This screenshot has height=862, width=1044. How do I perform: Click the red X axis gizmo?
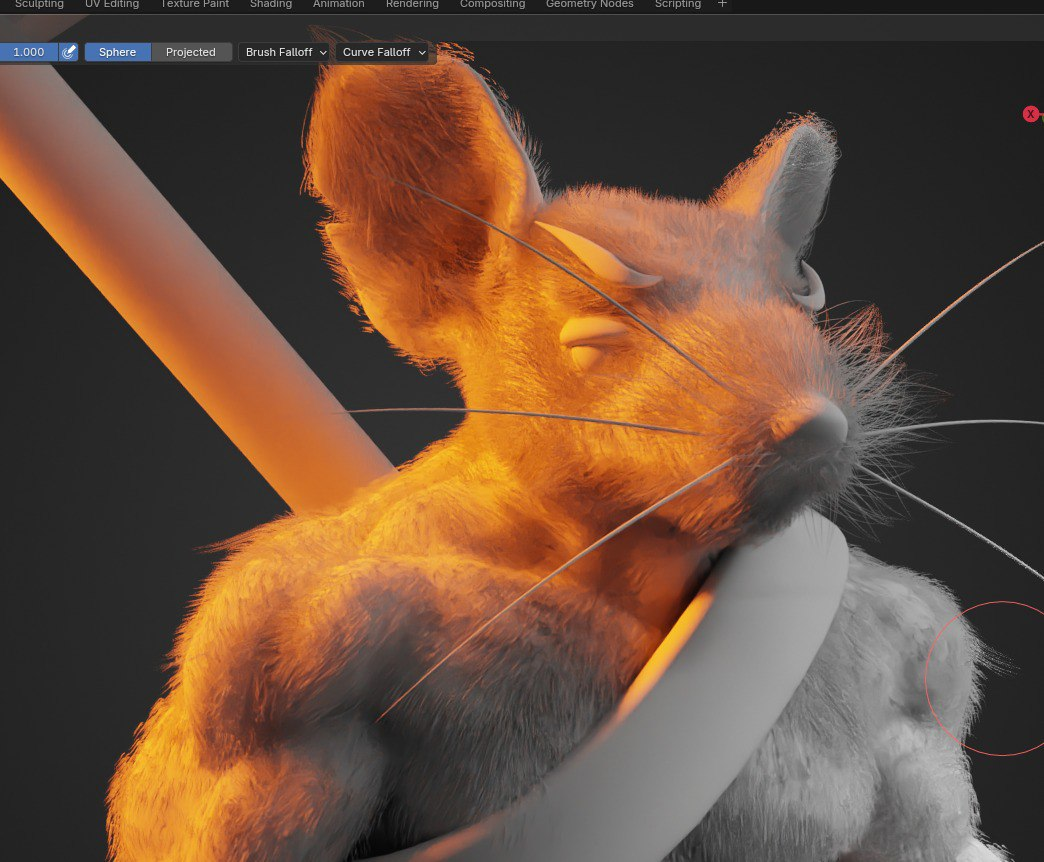tap(1030, 114)
